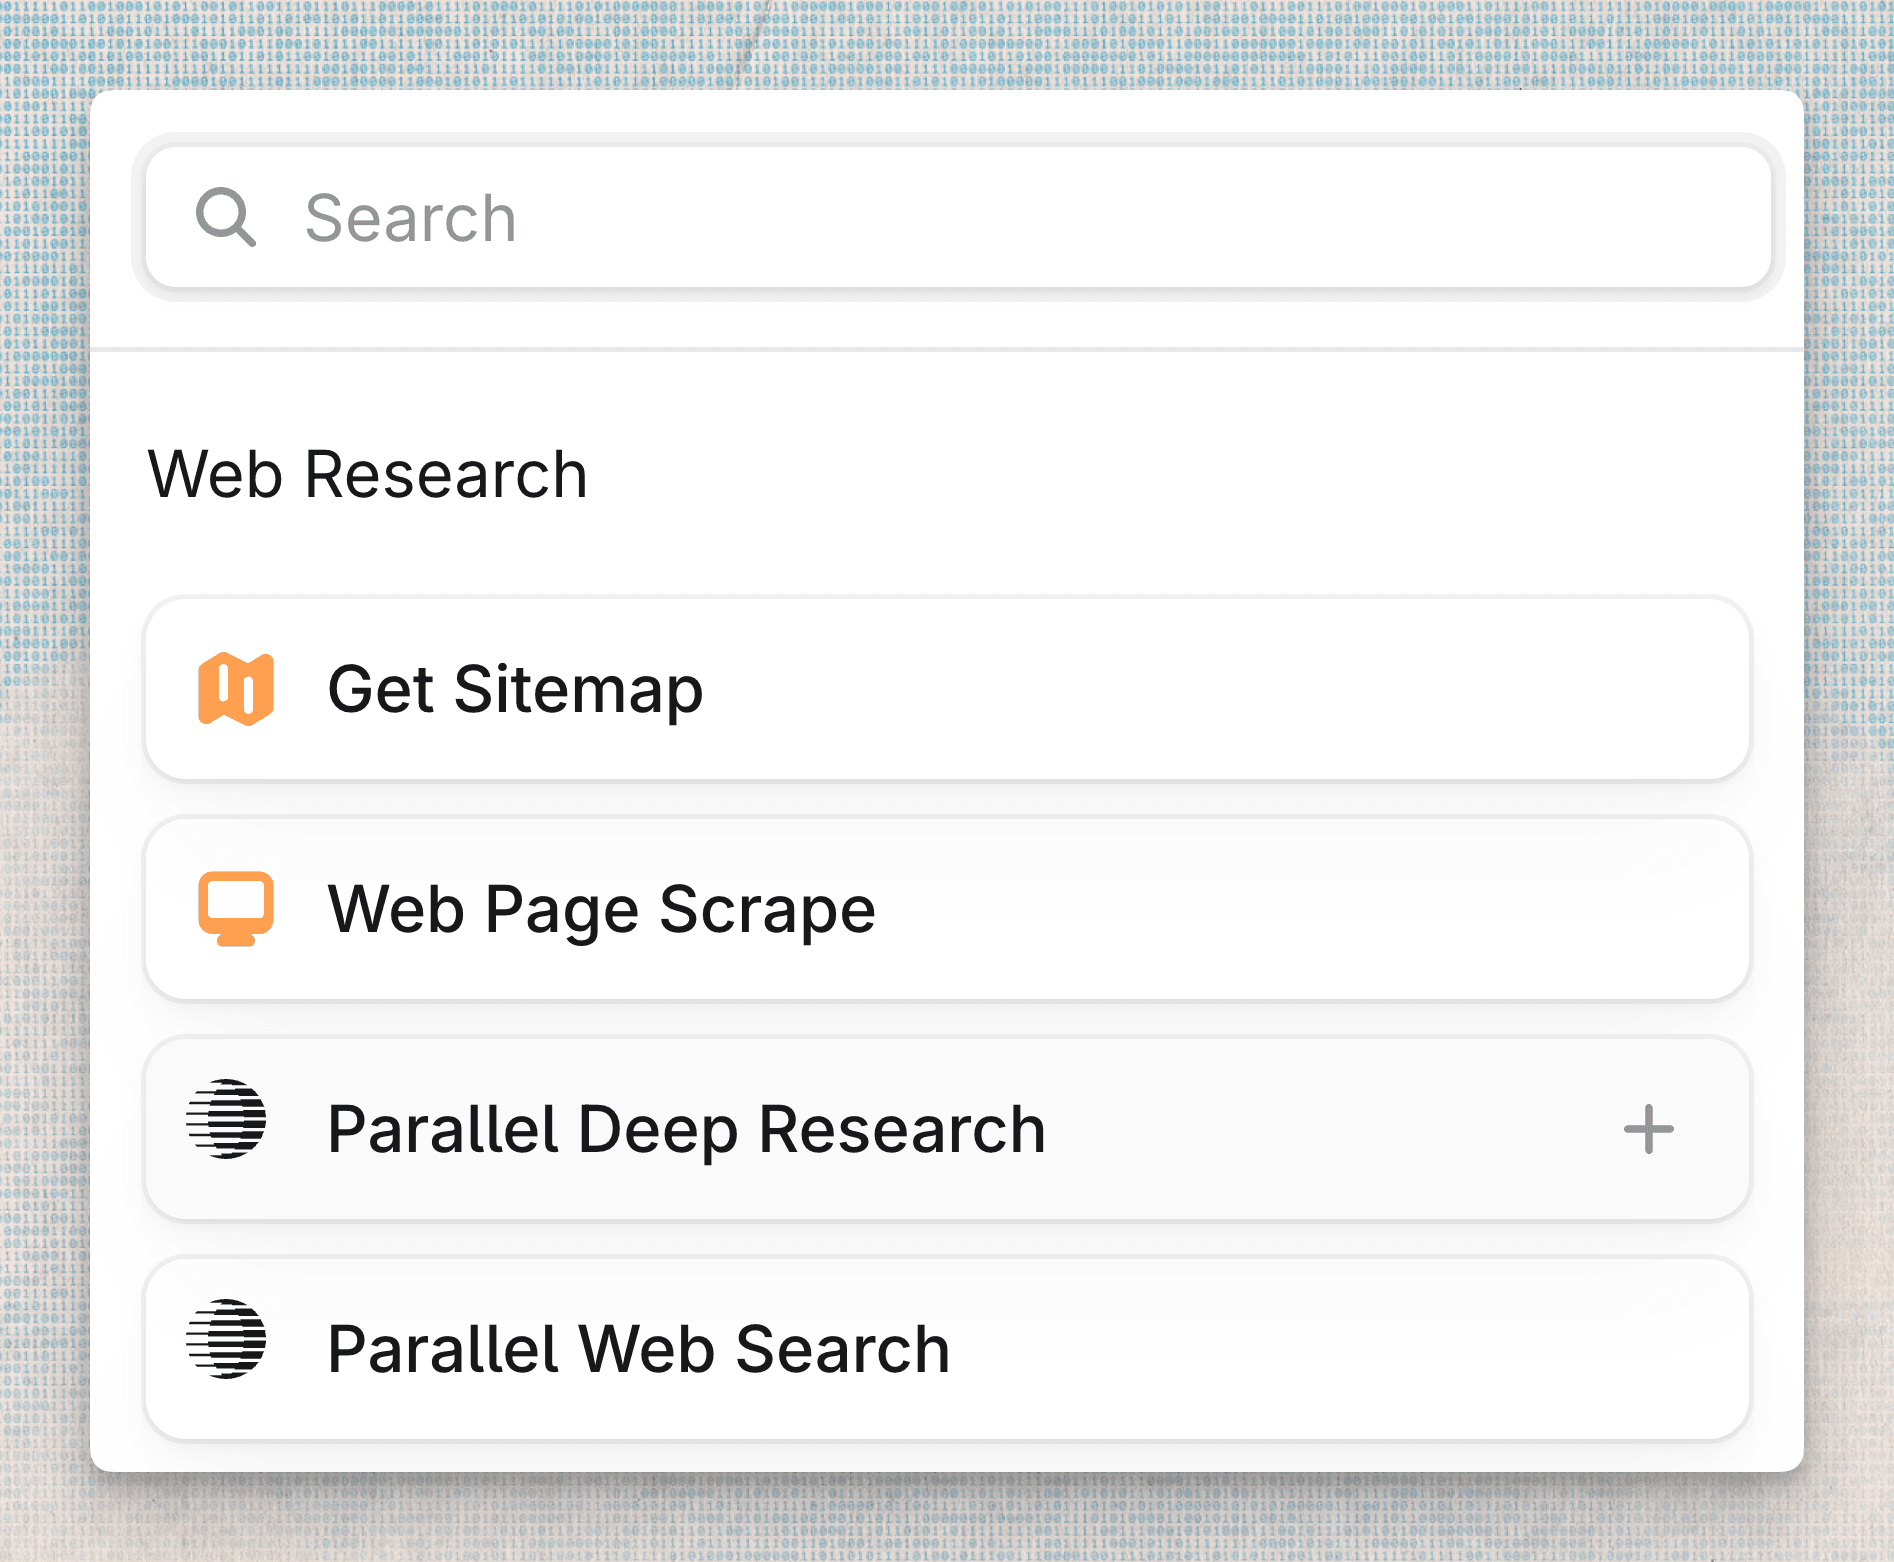The image size is (1894, 1562).
Task: Click the Web Research section header
Action: pos(368,474)
